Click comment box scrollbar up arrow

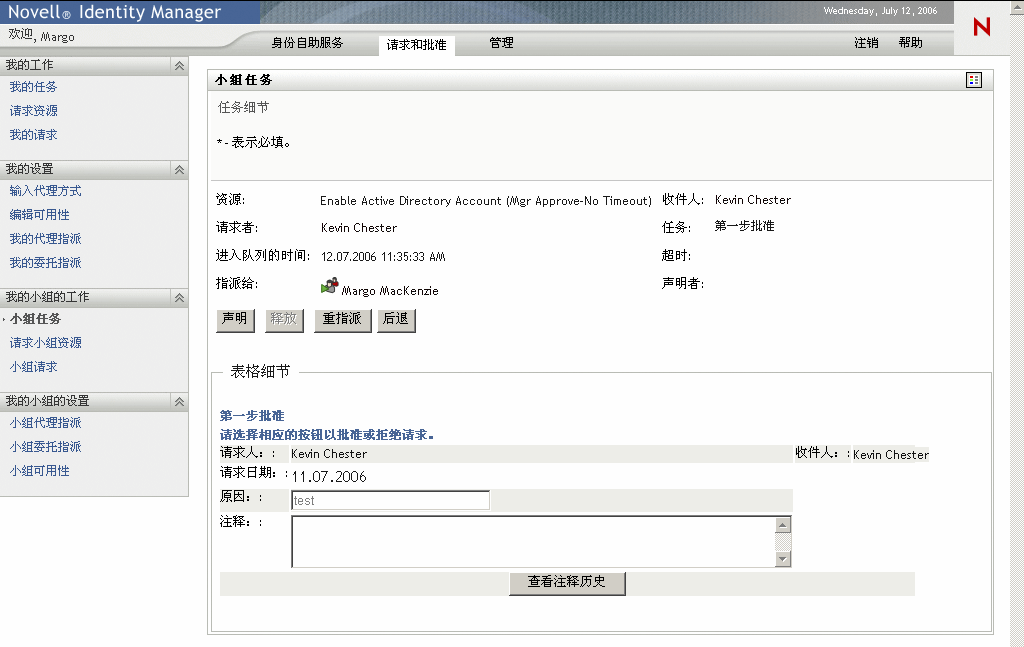(x=782, y=524)
